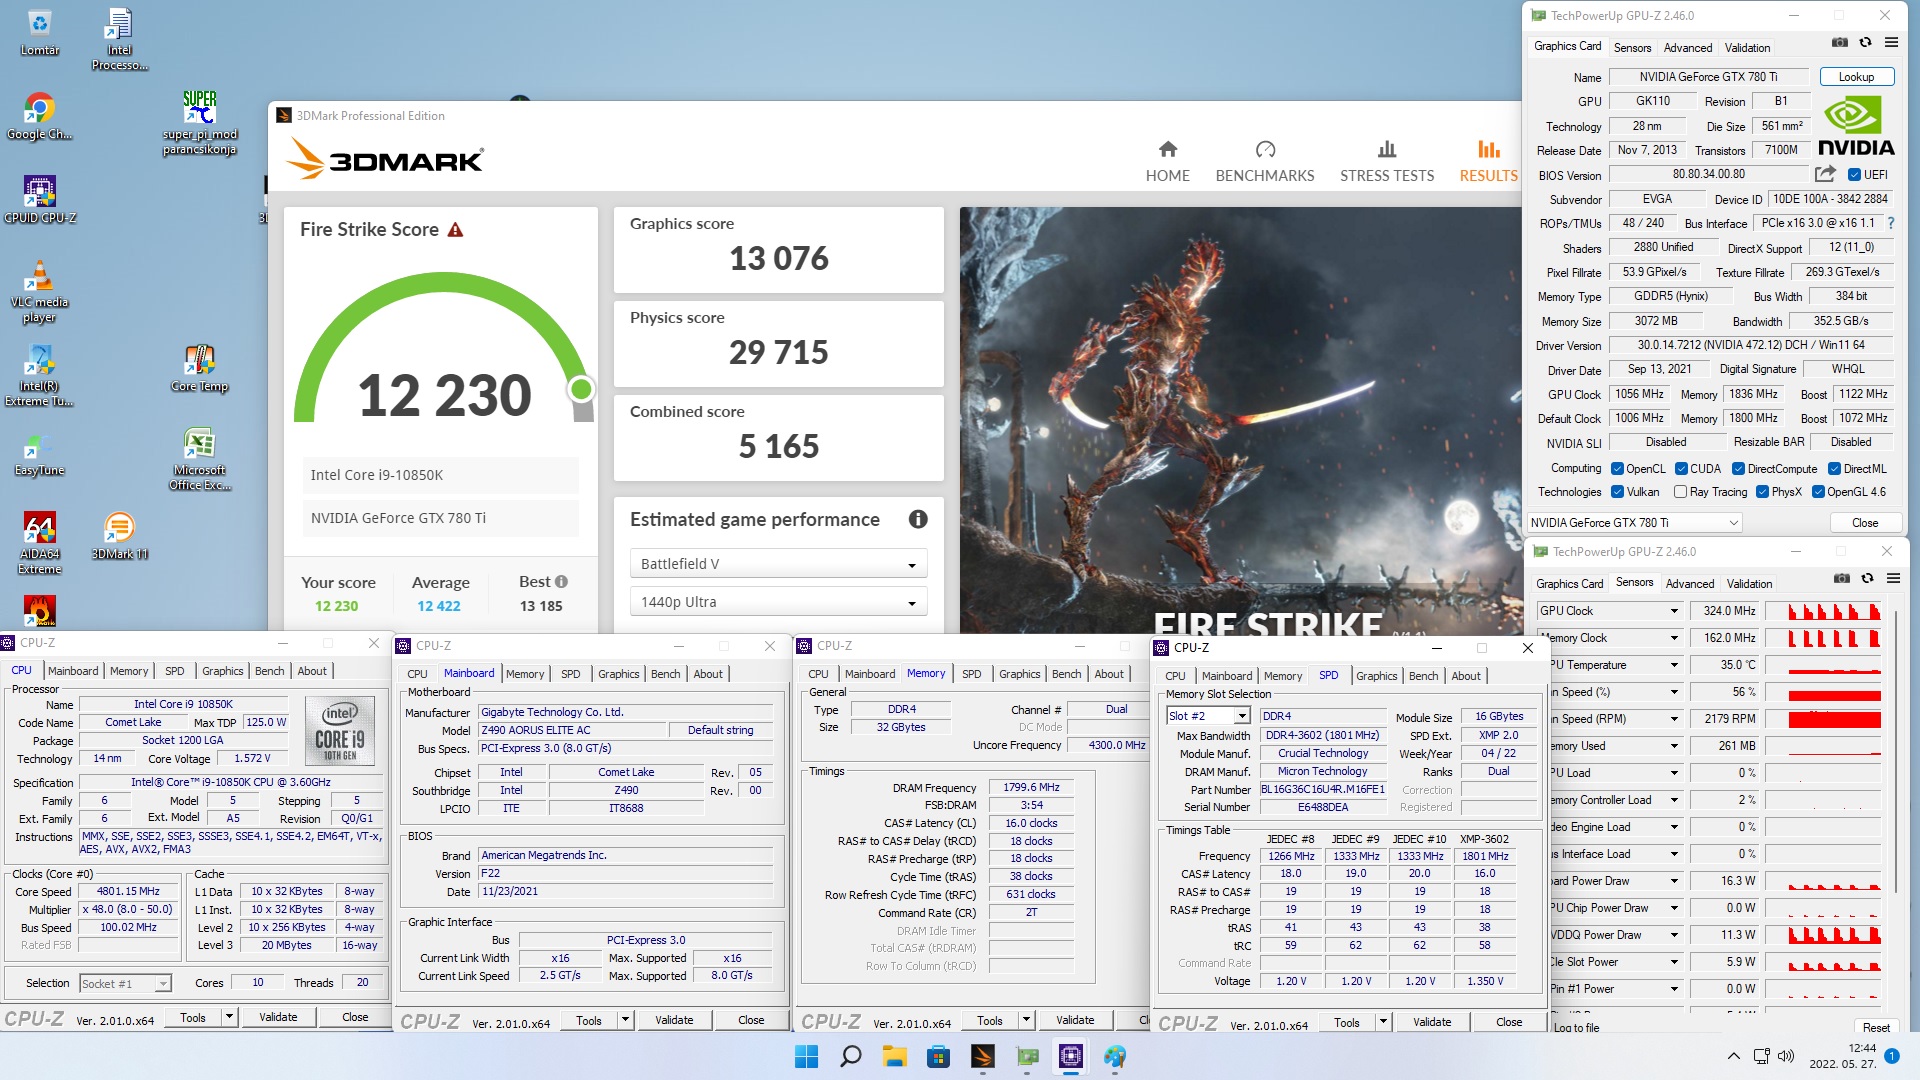Take screenshot via top GPU-Z camera icon
1920x1080 pixels.
pos(1839,43)
